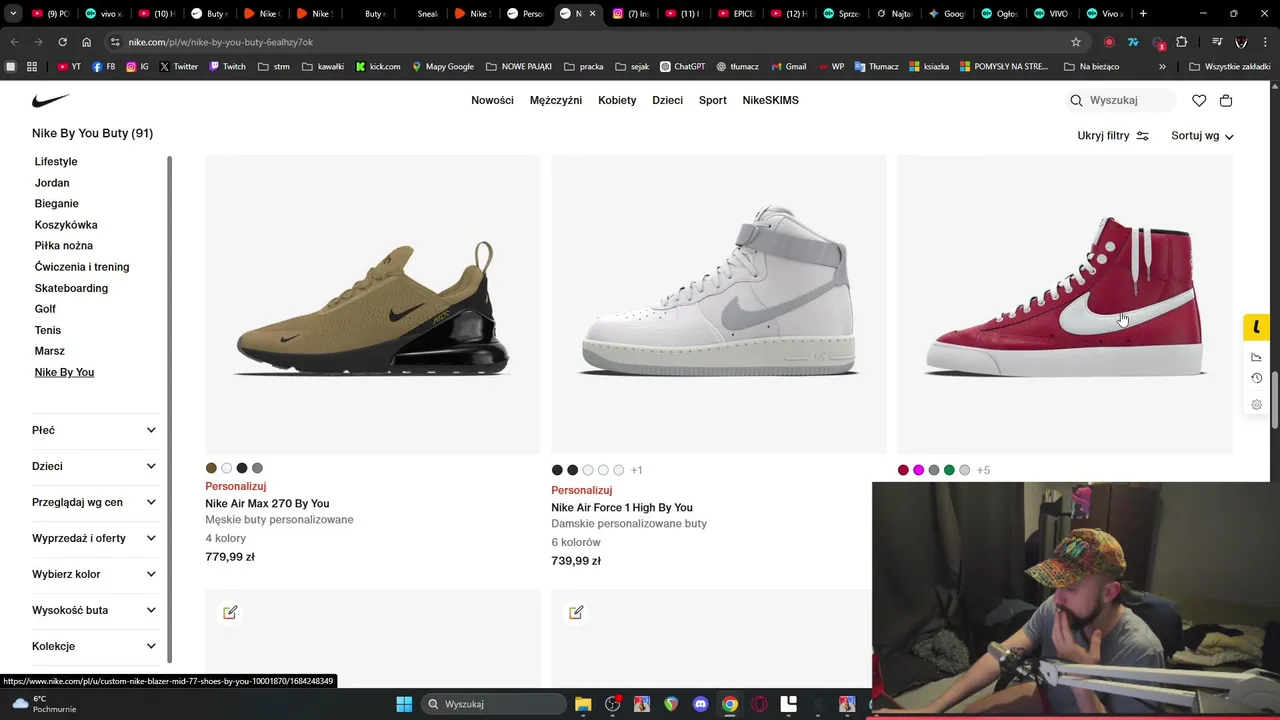1280x720 pixels.
Task: Open the ChatGPT bookmark
Action: click(x=682, y=67)
